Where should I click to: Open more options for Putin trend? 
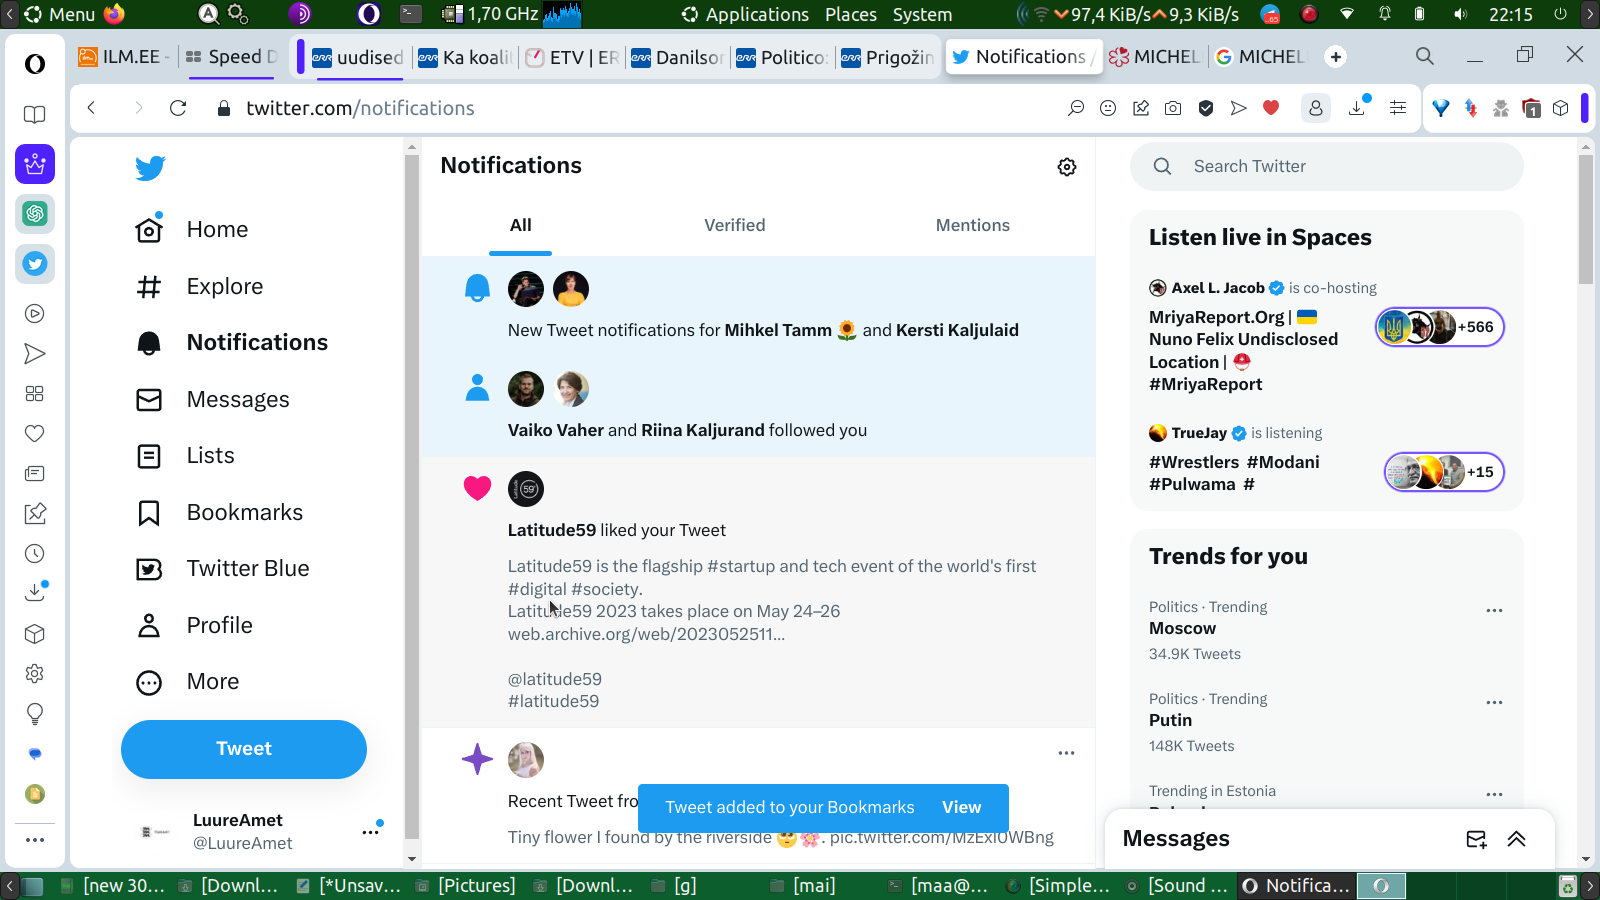coord(1494,702)
